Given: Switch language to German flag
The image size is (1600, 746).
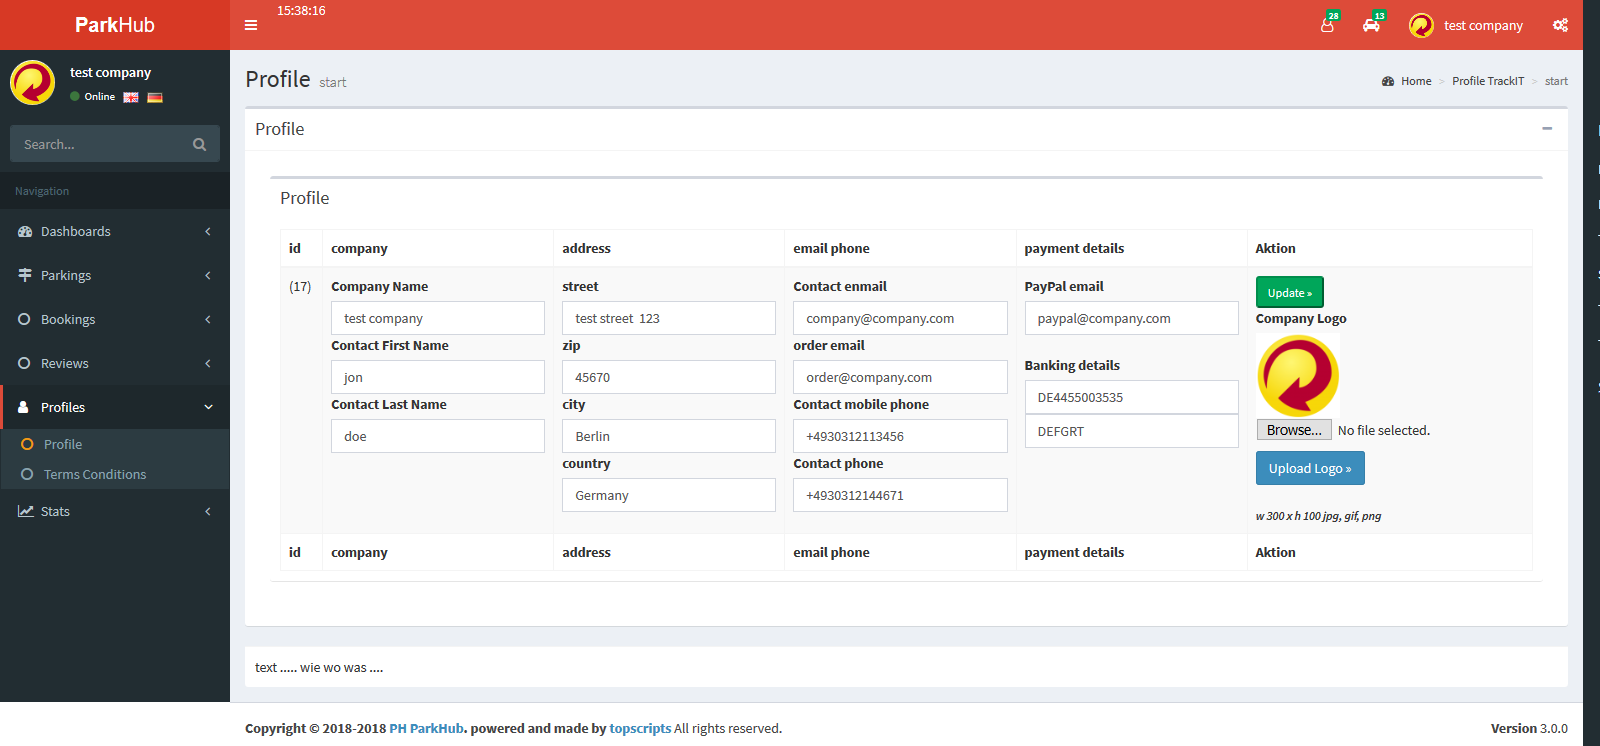Looking at the screenshot, I should tap(155, 97).
